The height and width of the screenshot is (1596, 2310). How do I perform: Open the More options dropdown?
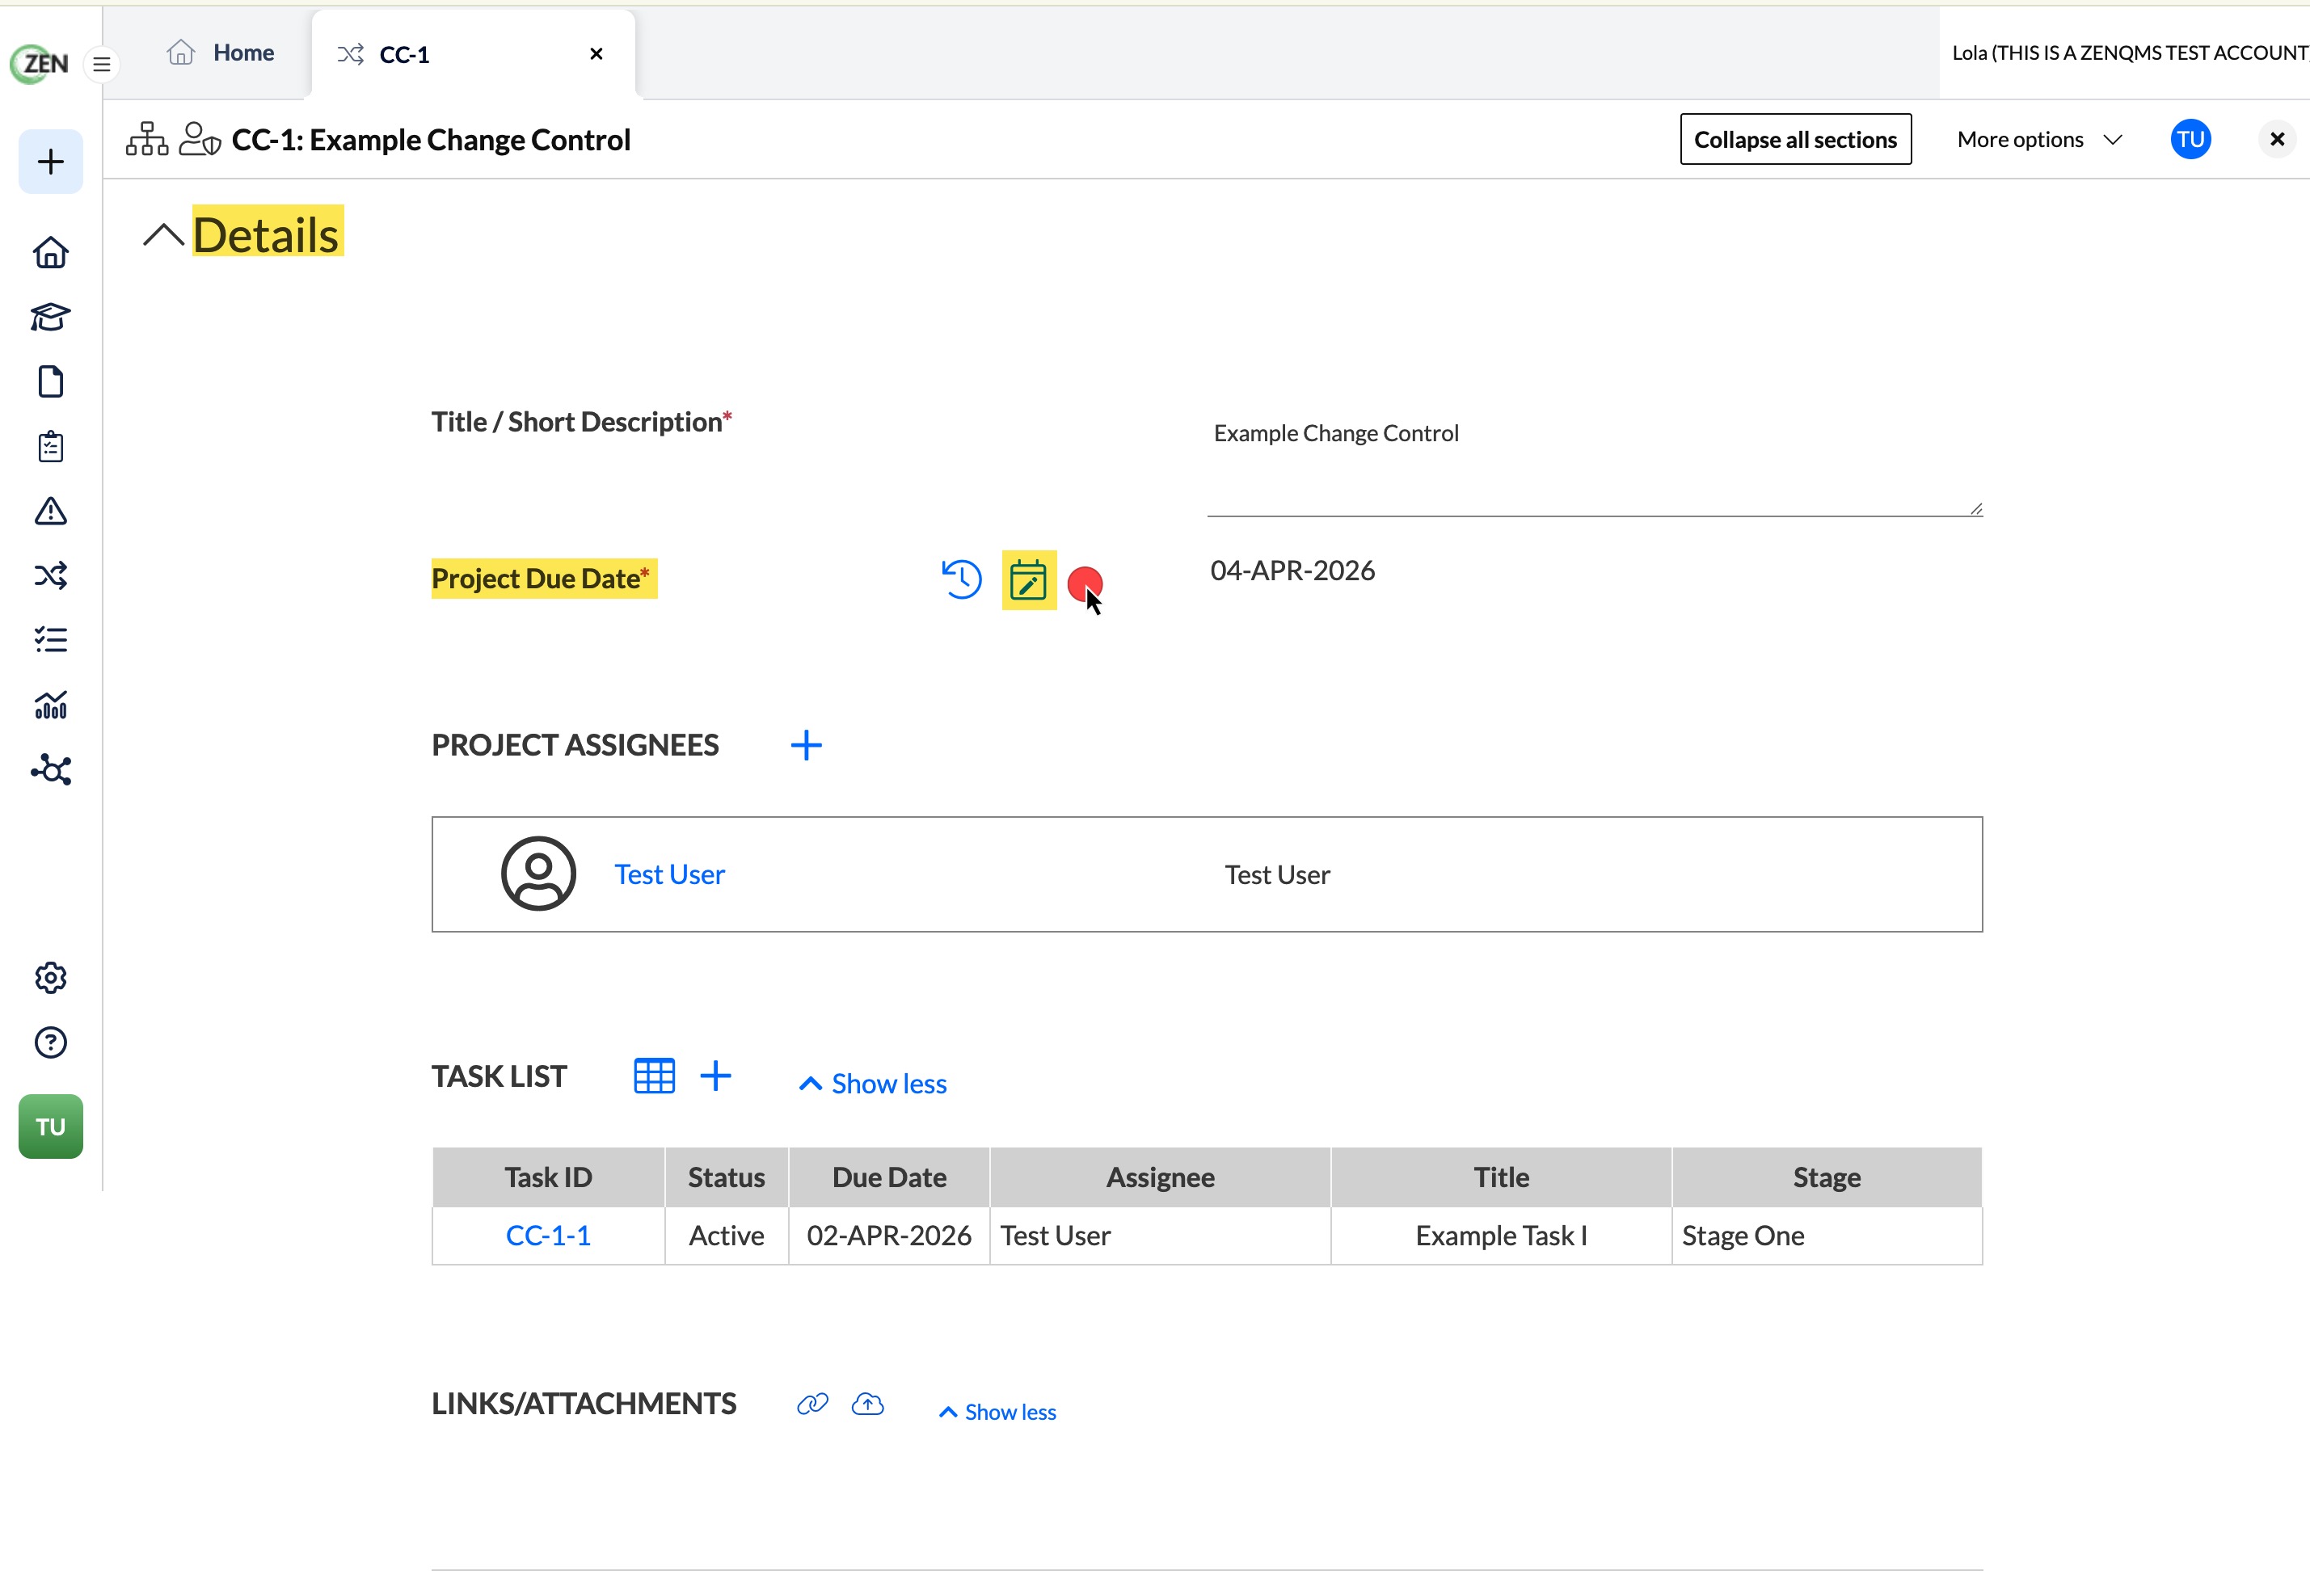[x=2039, y=140]
